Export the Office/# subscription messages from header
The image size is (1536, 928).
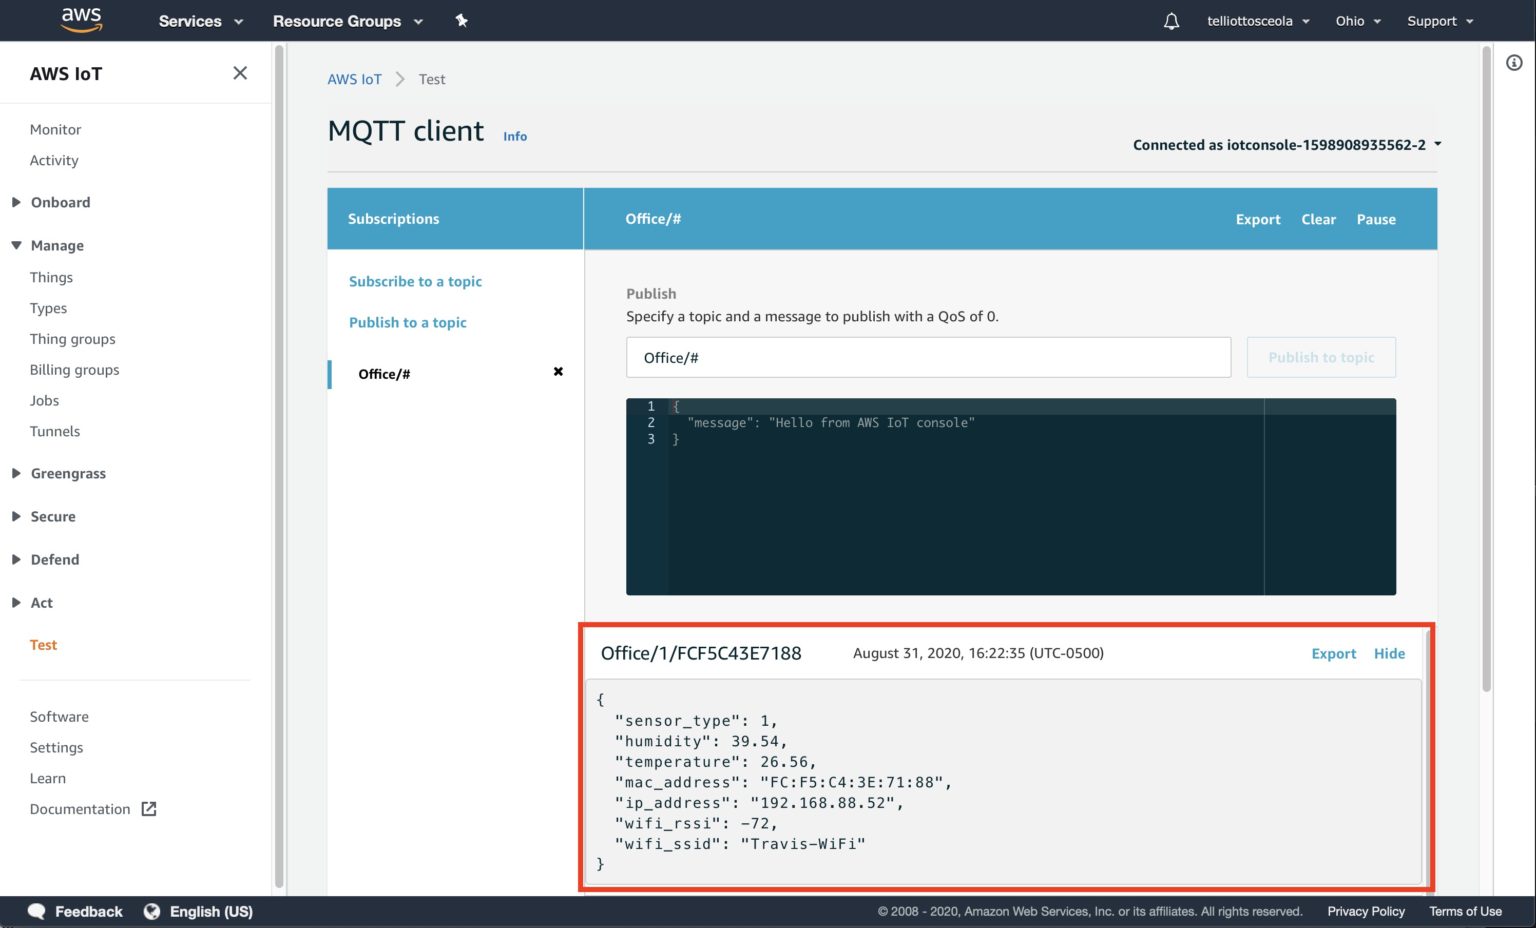(x=1258, y=219)
